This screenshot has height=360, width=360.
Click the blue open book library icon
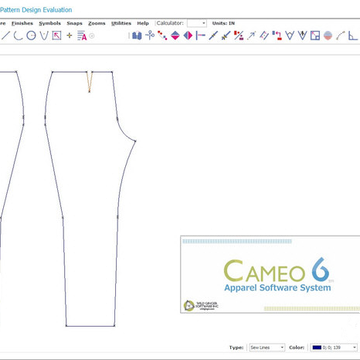[x=137, y=36]
